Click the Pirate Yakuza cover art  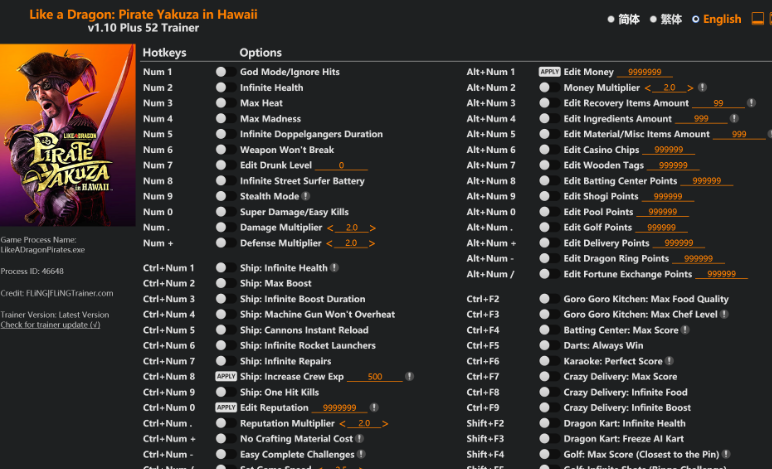point(67,135)
